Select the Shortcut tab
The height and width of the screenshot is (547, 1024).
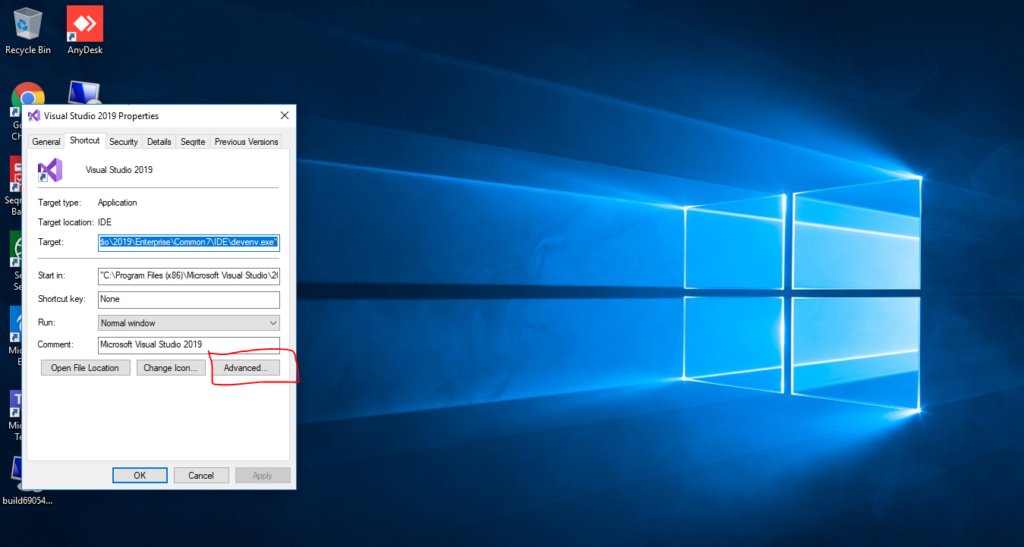(x=85, y=140)
